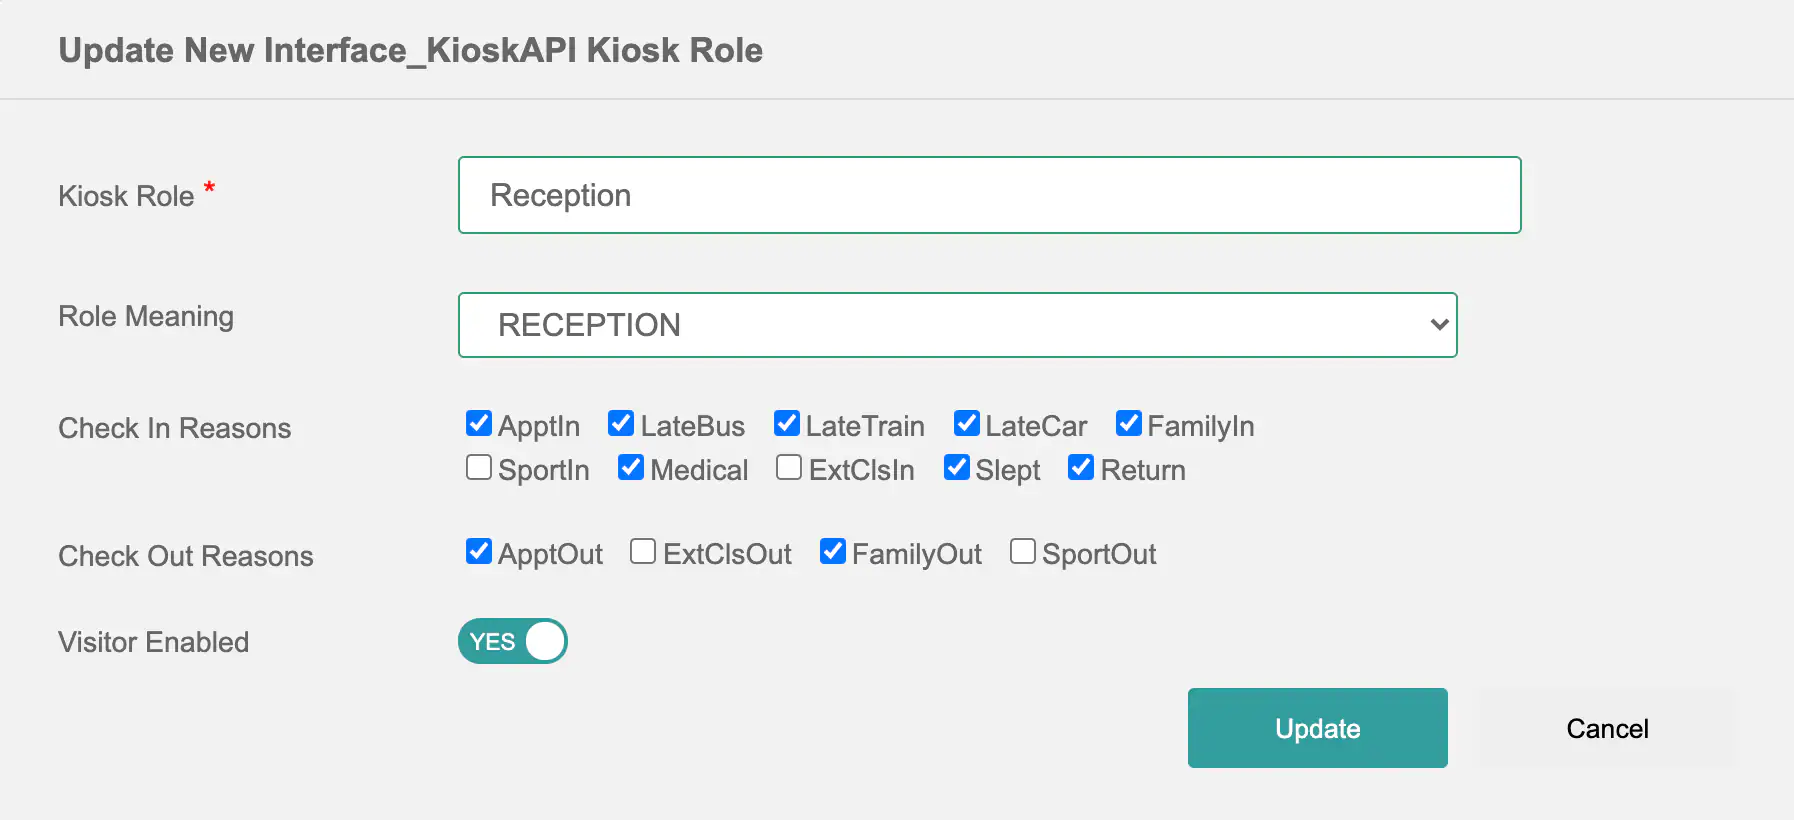Uncheck the ApptIn check-in reason
The image size is (1794, 820).
coord(479,424)
